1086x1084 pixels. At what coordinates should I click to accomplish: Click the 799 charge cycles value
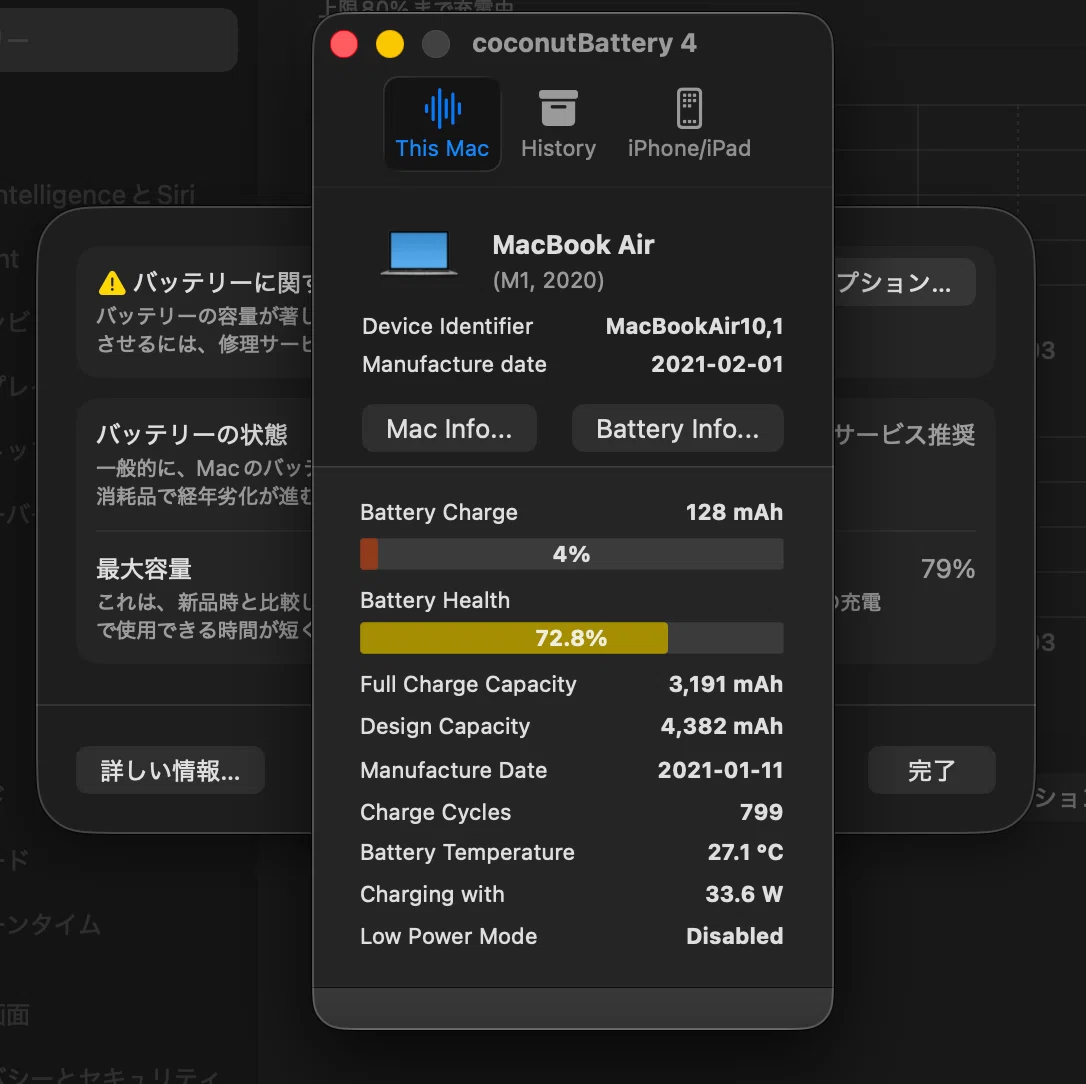coord(761,812)
